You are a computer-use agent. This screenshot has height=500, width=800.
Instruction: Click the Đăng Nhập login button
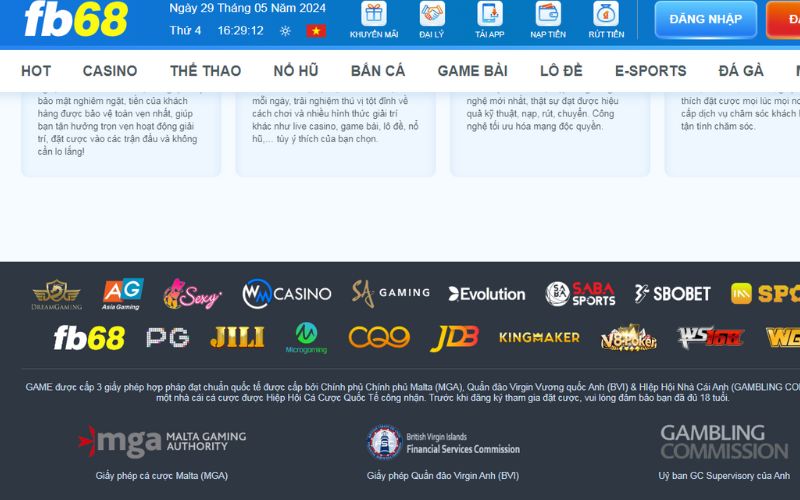(x=706, y=19)
